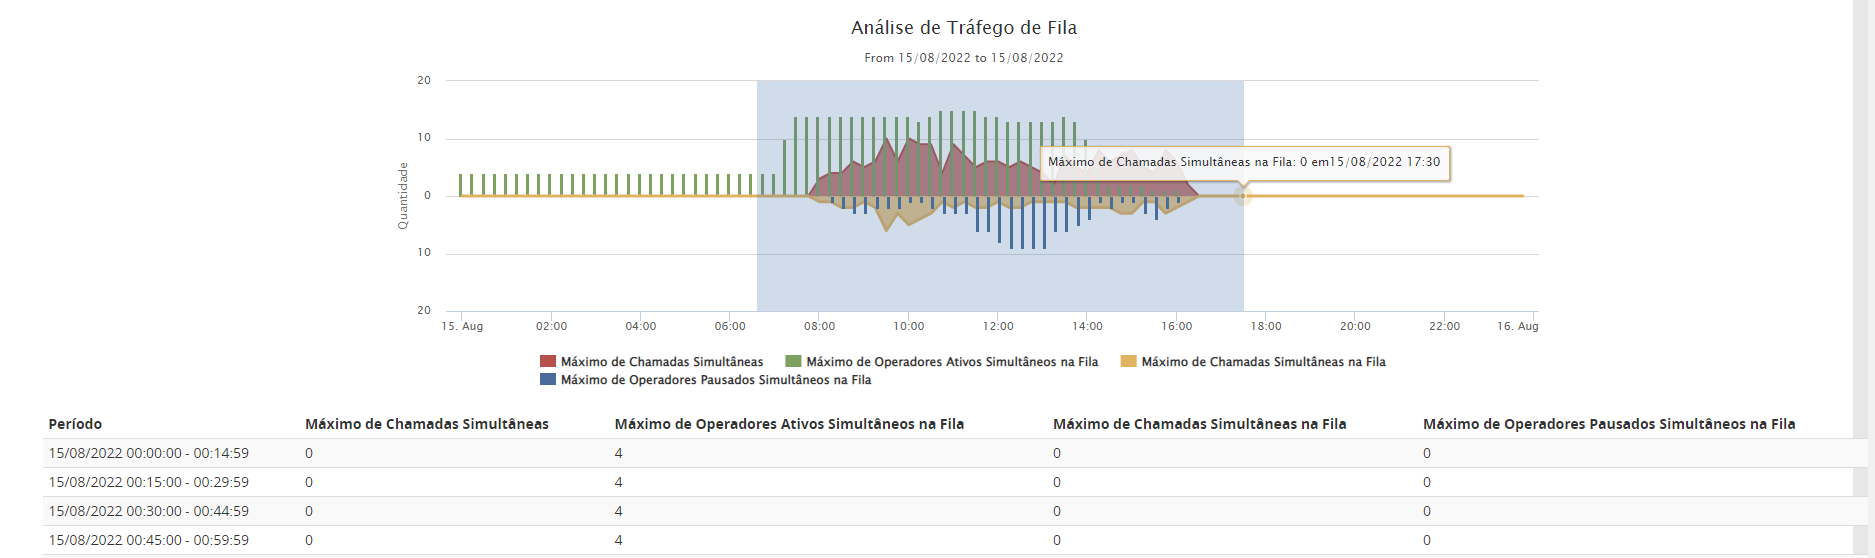Image resolution: width=1875 pixels, height=558 pixels.
Task: Click the 10:00 label on the time axis
Action: click(x=909, y=326)
